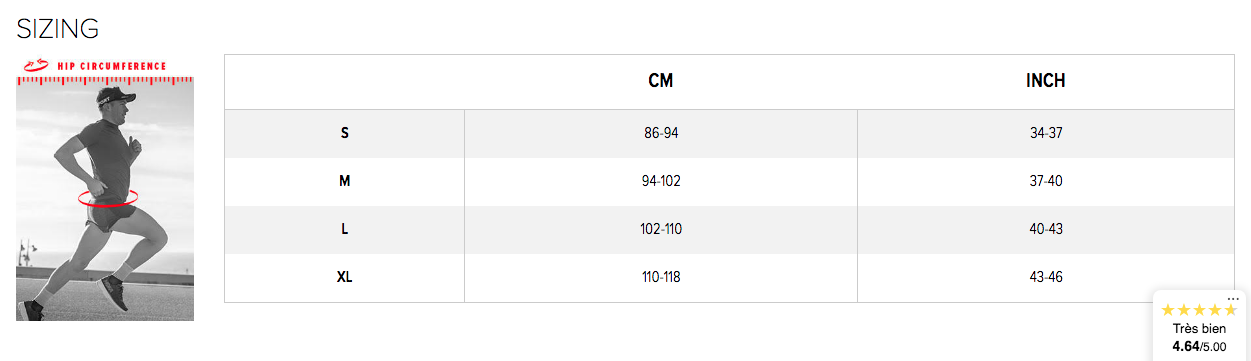This screenshot has width=1251, height=361.
Task: Click the 34-37 inch value
Action: tap(1046, 133)
